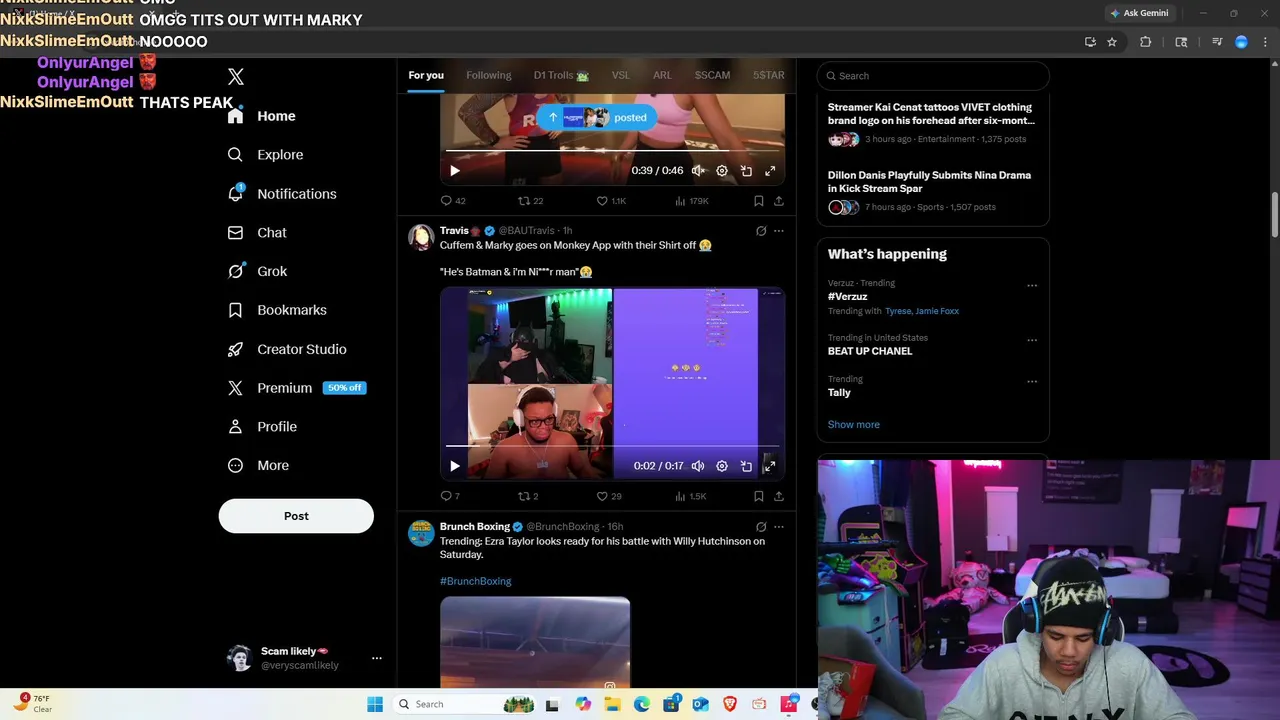1280x720 pixels.
Task: Open Microsoft Edge in the taskbar
Action: [642, 704]
